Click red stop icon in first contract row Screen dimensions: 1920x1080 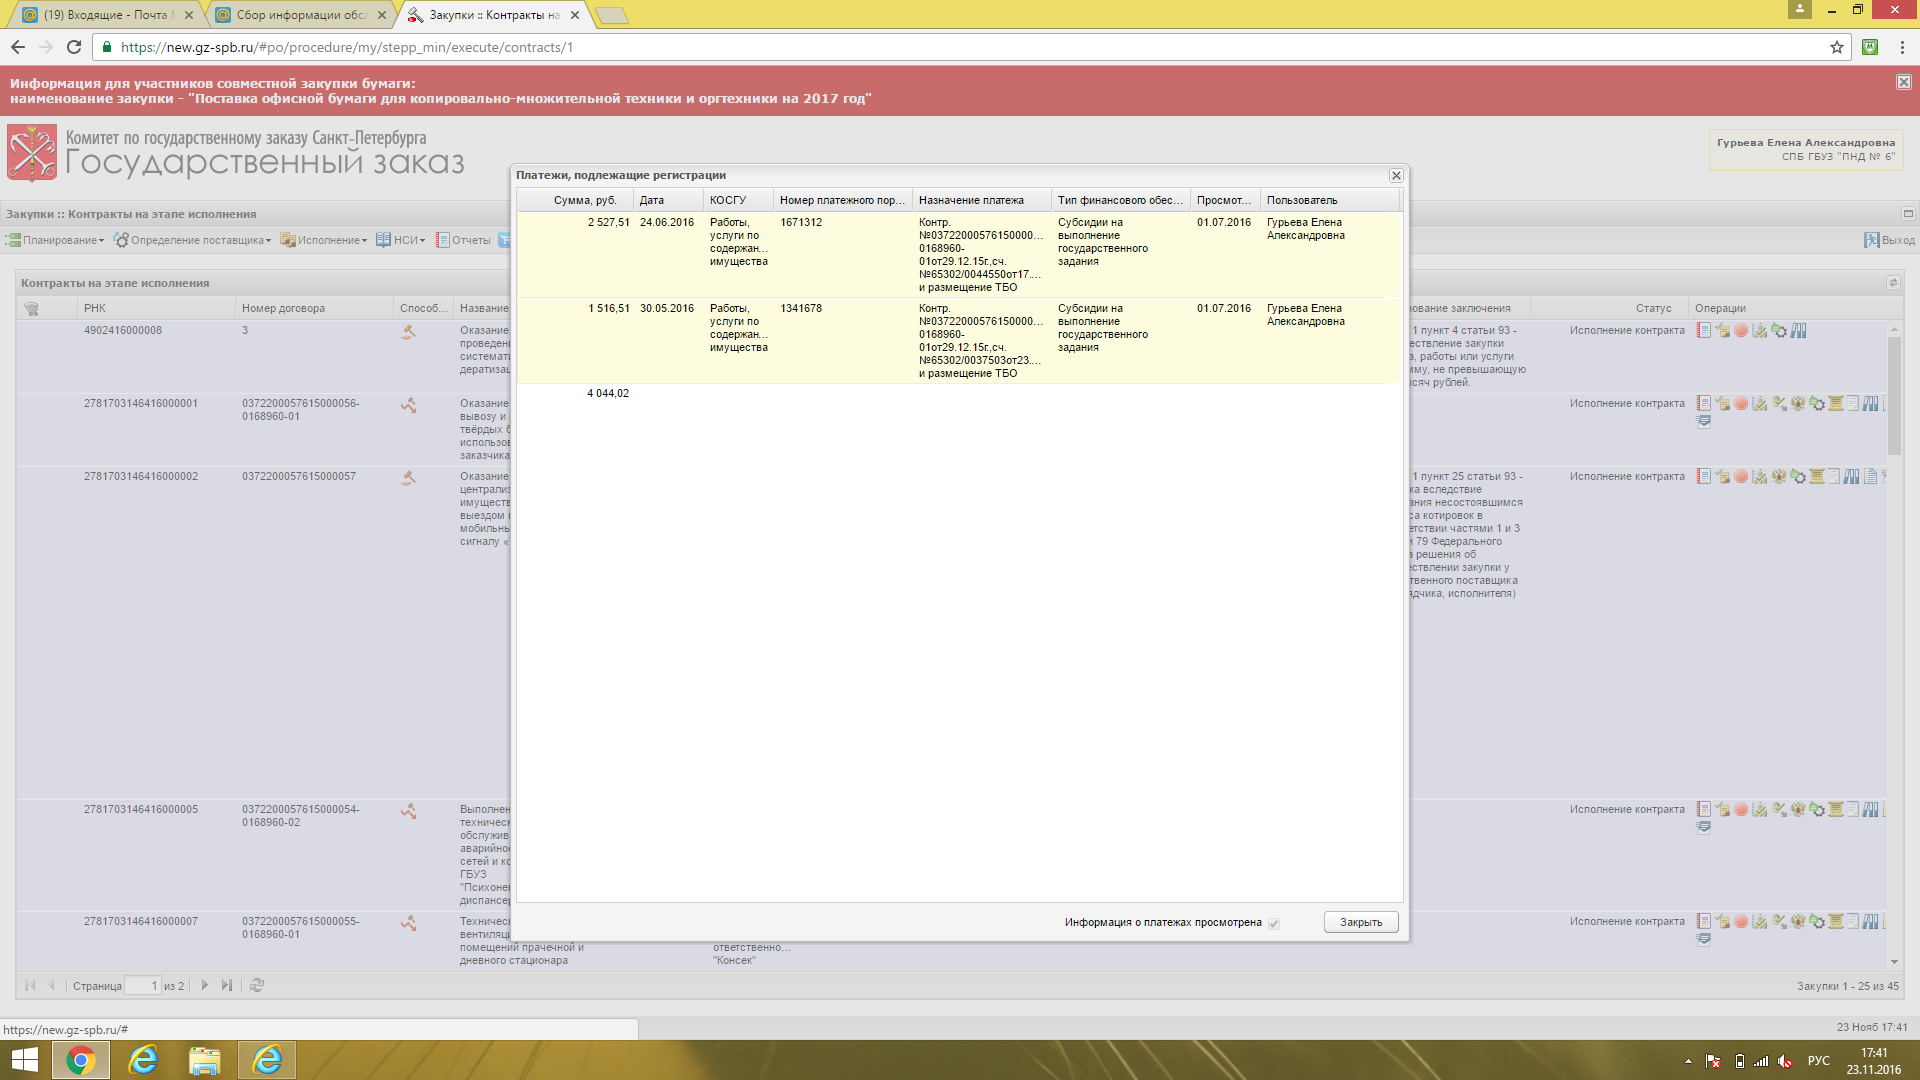[x=1741, y=331]
